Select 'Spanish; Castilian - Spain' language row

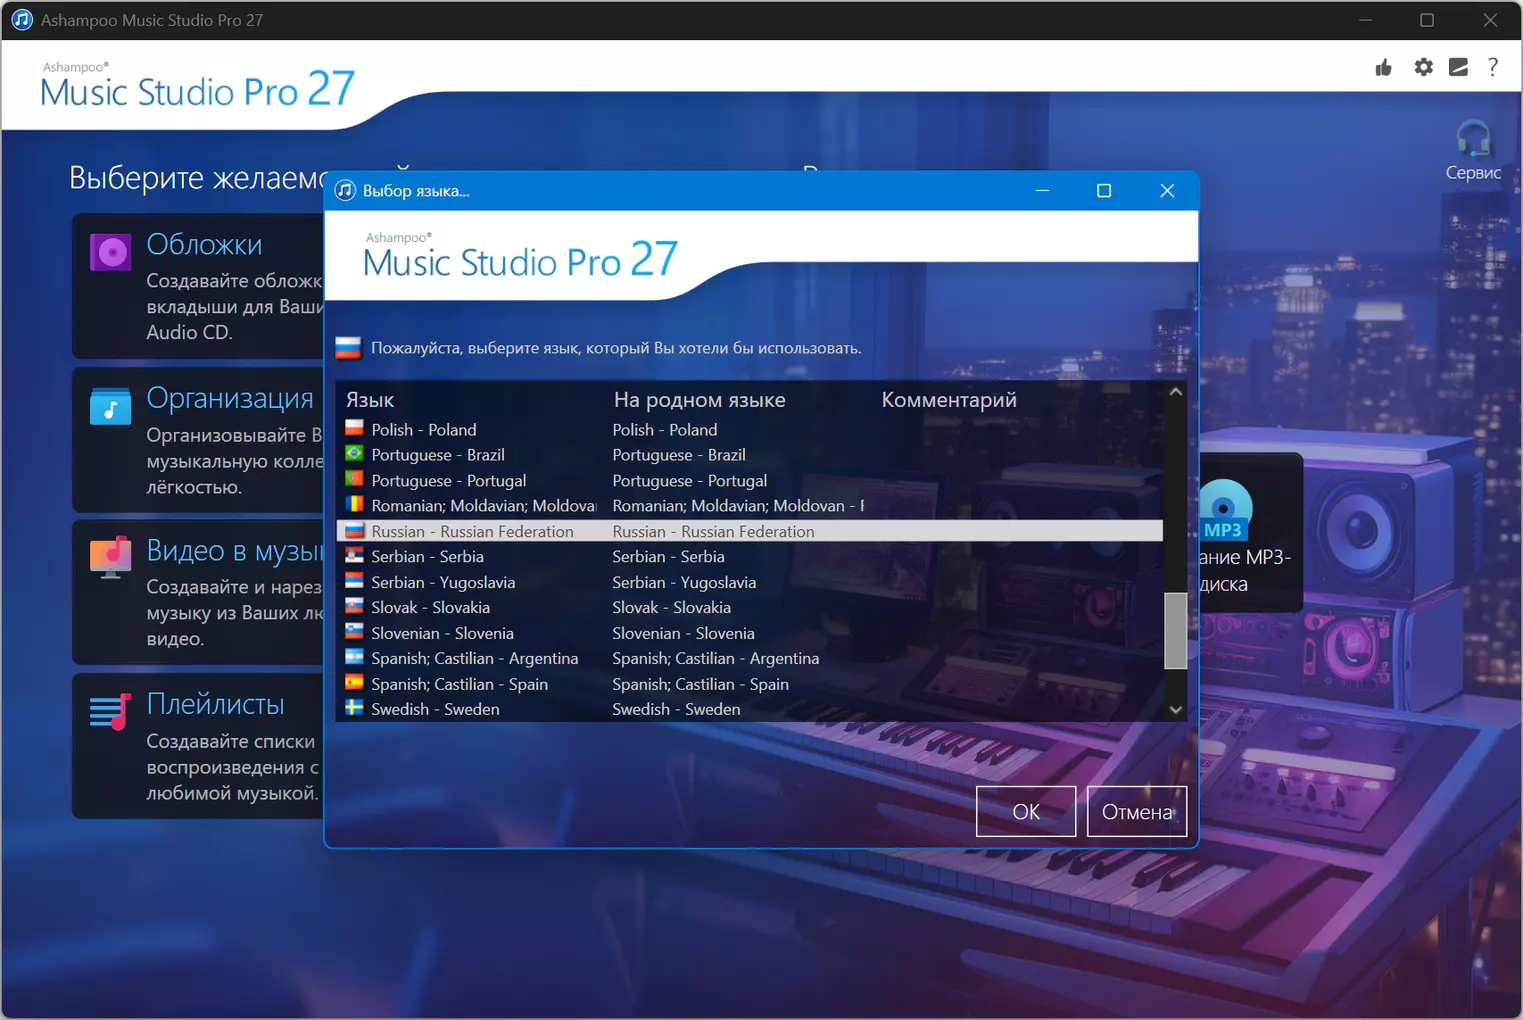750,684
